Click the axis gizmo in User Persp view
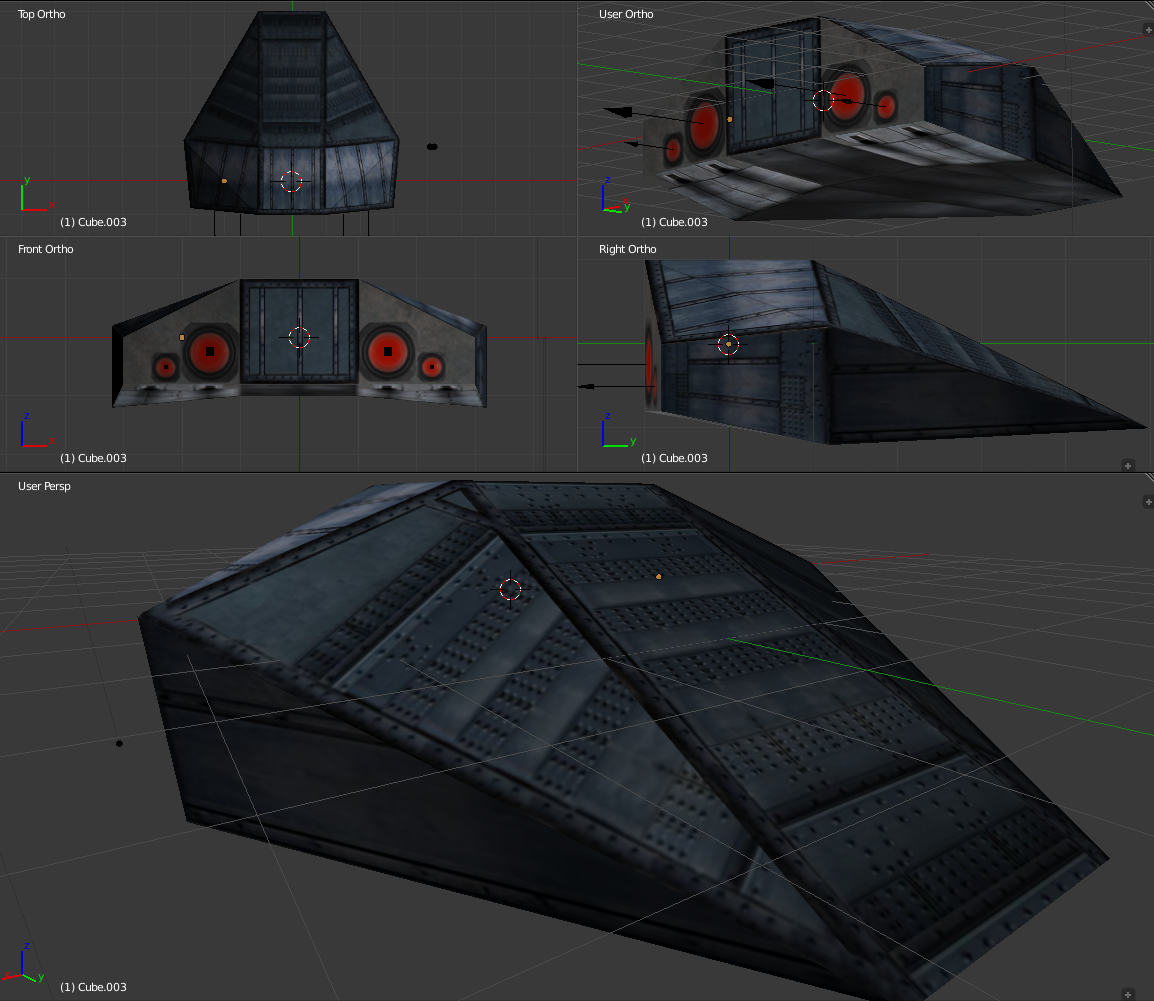 point(24,963)
